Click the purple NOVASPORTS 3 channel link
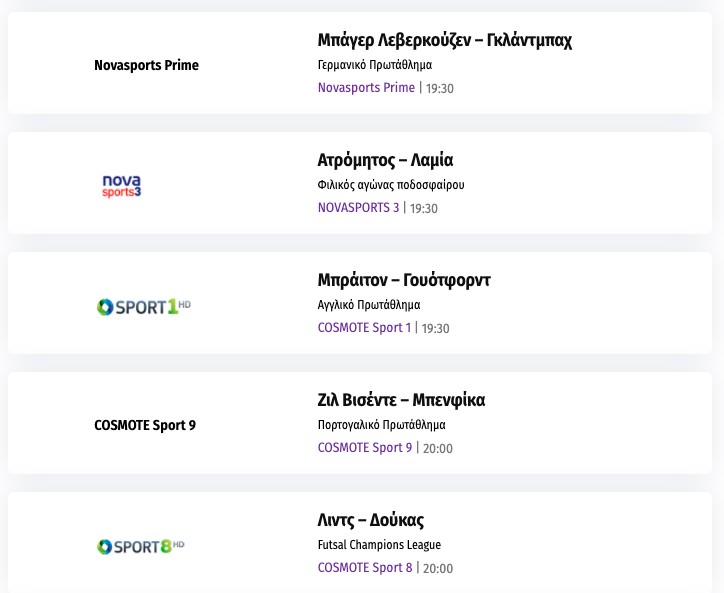The image size is (724, 593). tap(358, 208)
